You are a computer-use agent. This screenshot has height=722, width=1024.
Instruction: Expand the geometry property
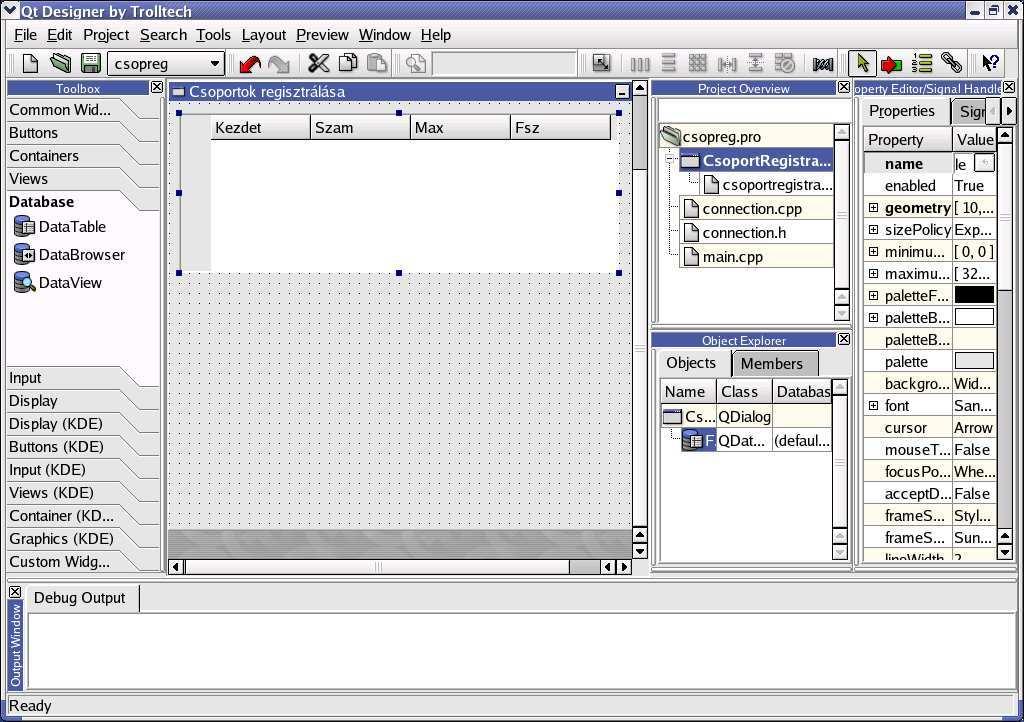[x=873, y=208]
